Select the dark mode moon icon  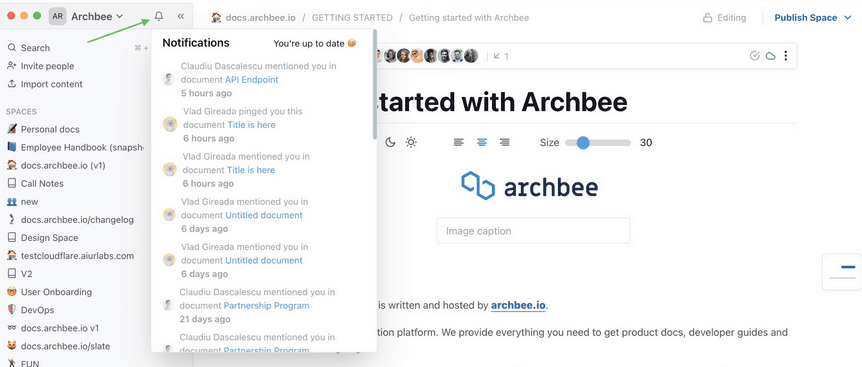pos(390,142)
